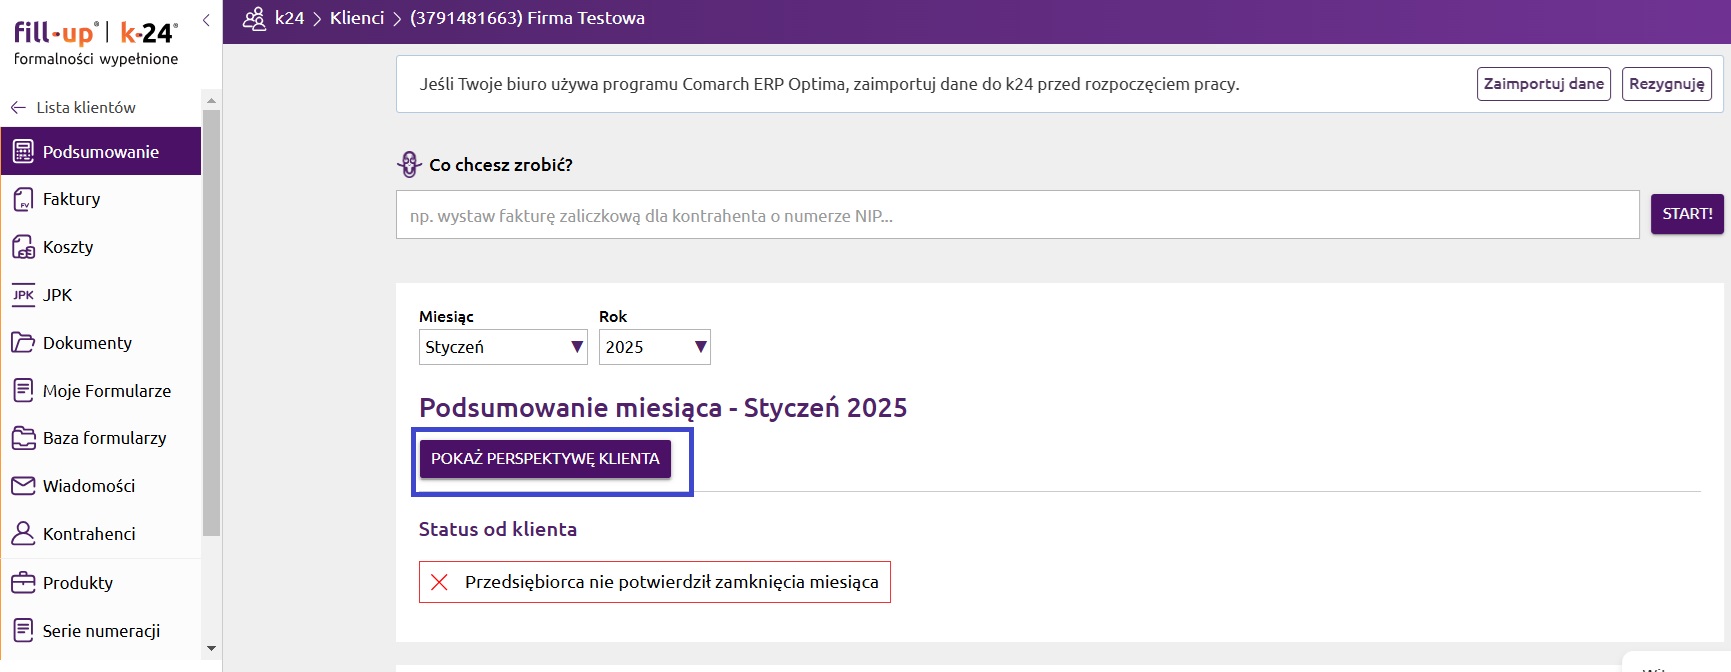1731x672 pixels.
Task: Go to Moje Formularze section
Action: coord(106,391)
